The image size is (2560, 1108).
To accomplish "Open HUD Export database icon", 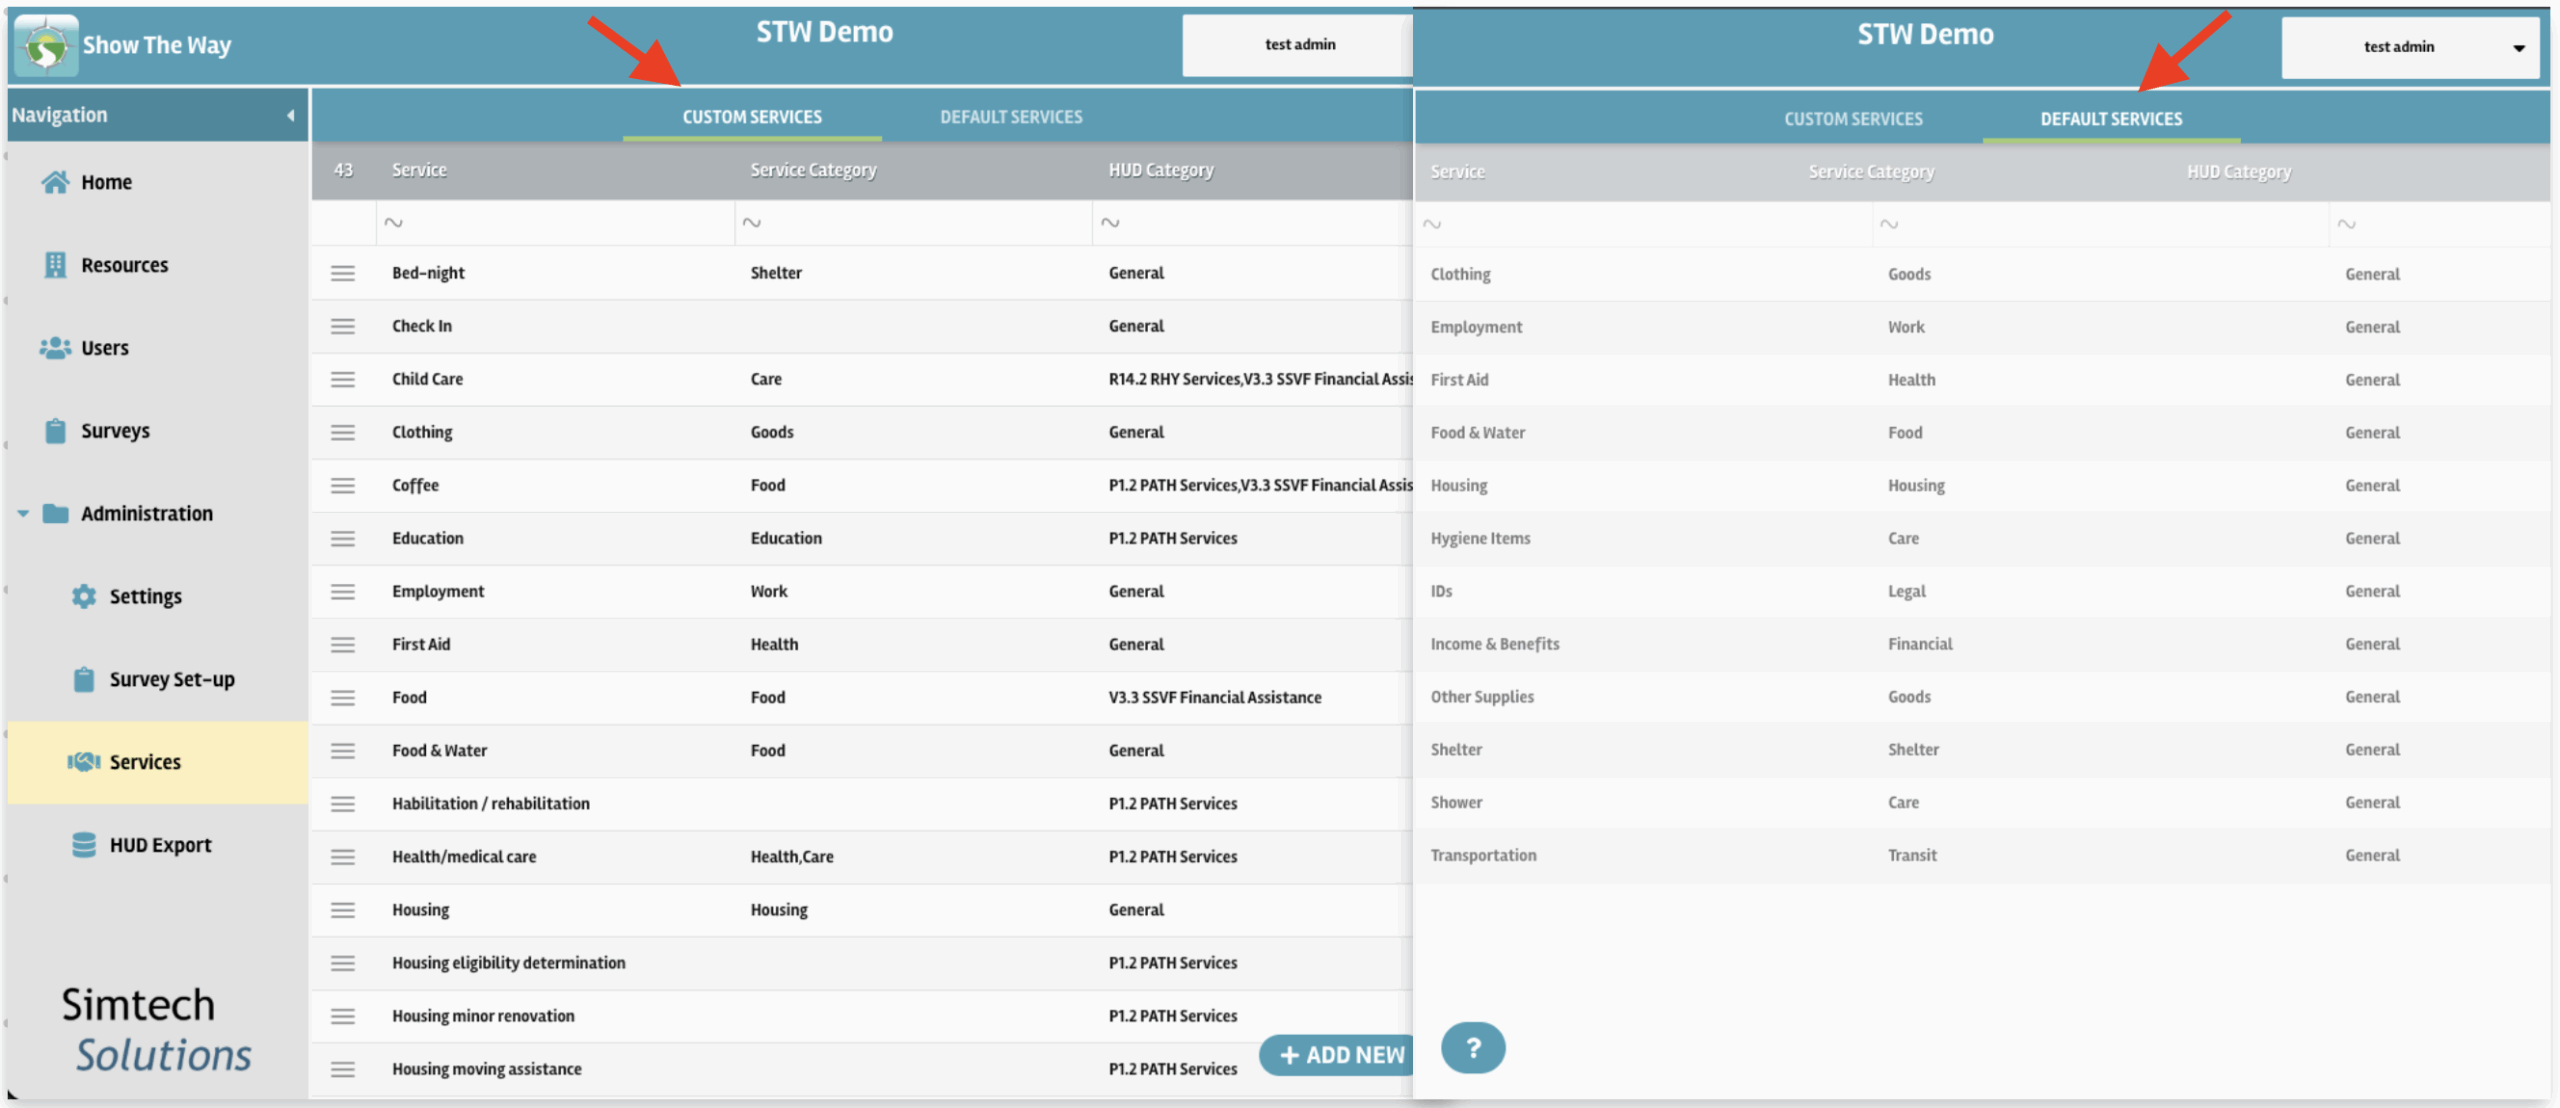I will point(84,845).
